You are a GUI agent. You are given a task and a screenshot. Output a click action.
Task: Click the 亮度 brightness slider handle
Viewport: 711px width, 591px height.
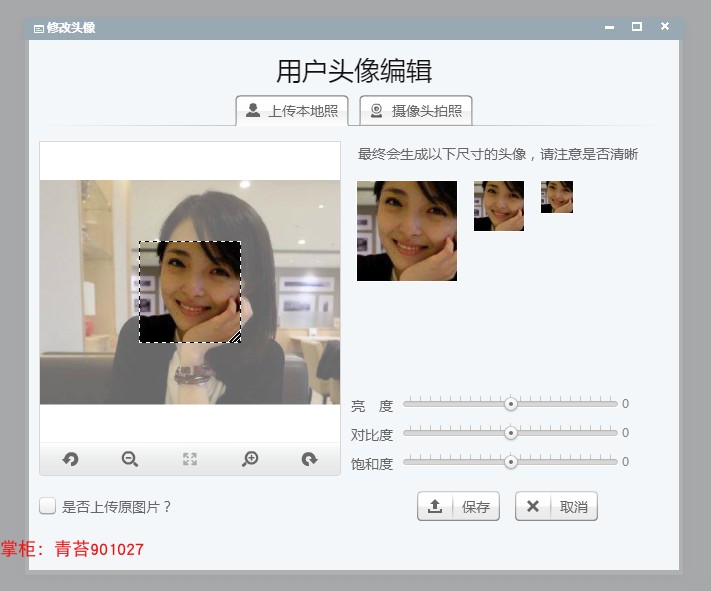pos(511,404)
